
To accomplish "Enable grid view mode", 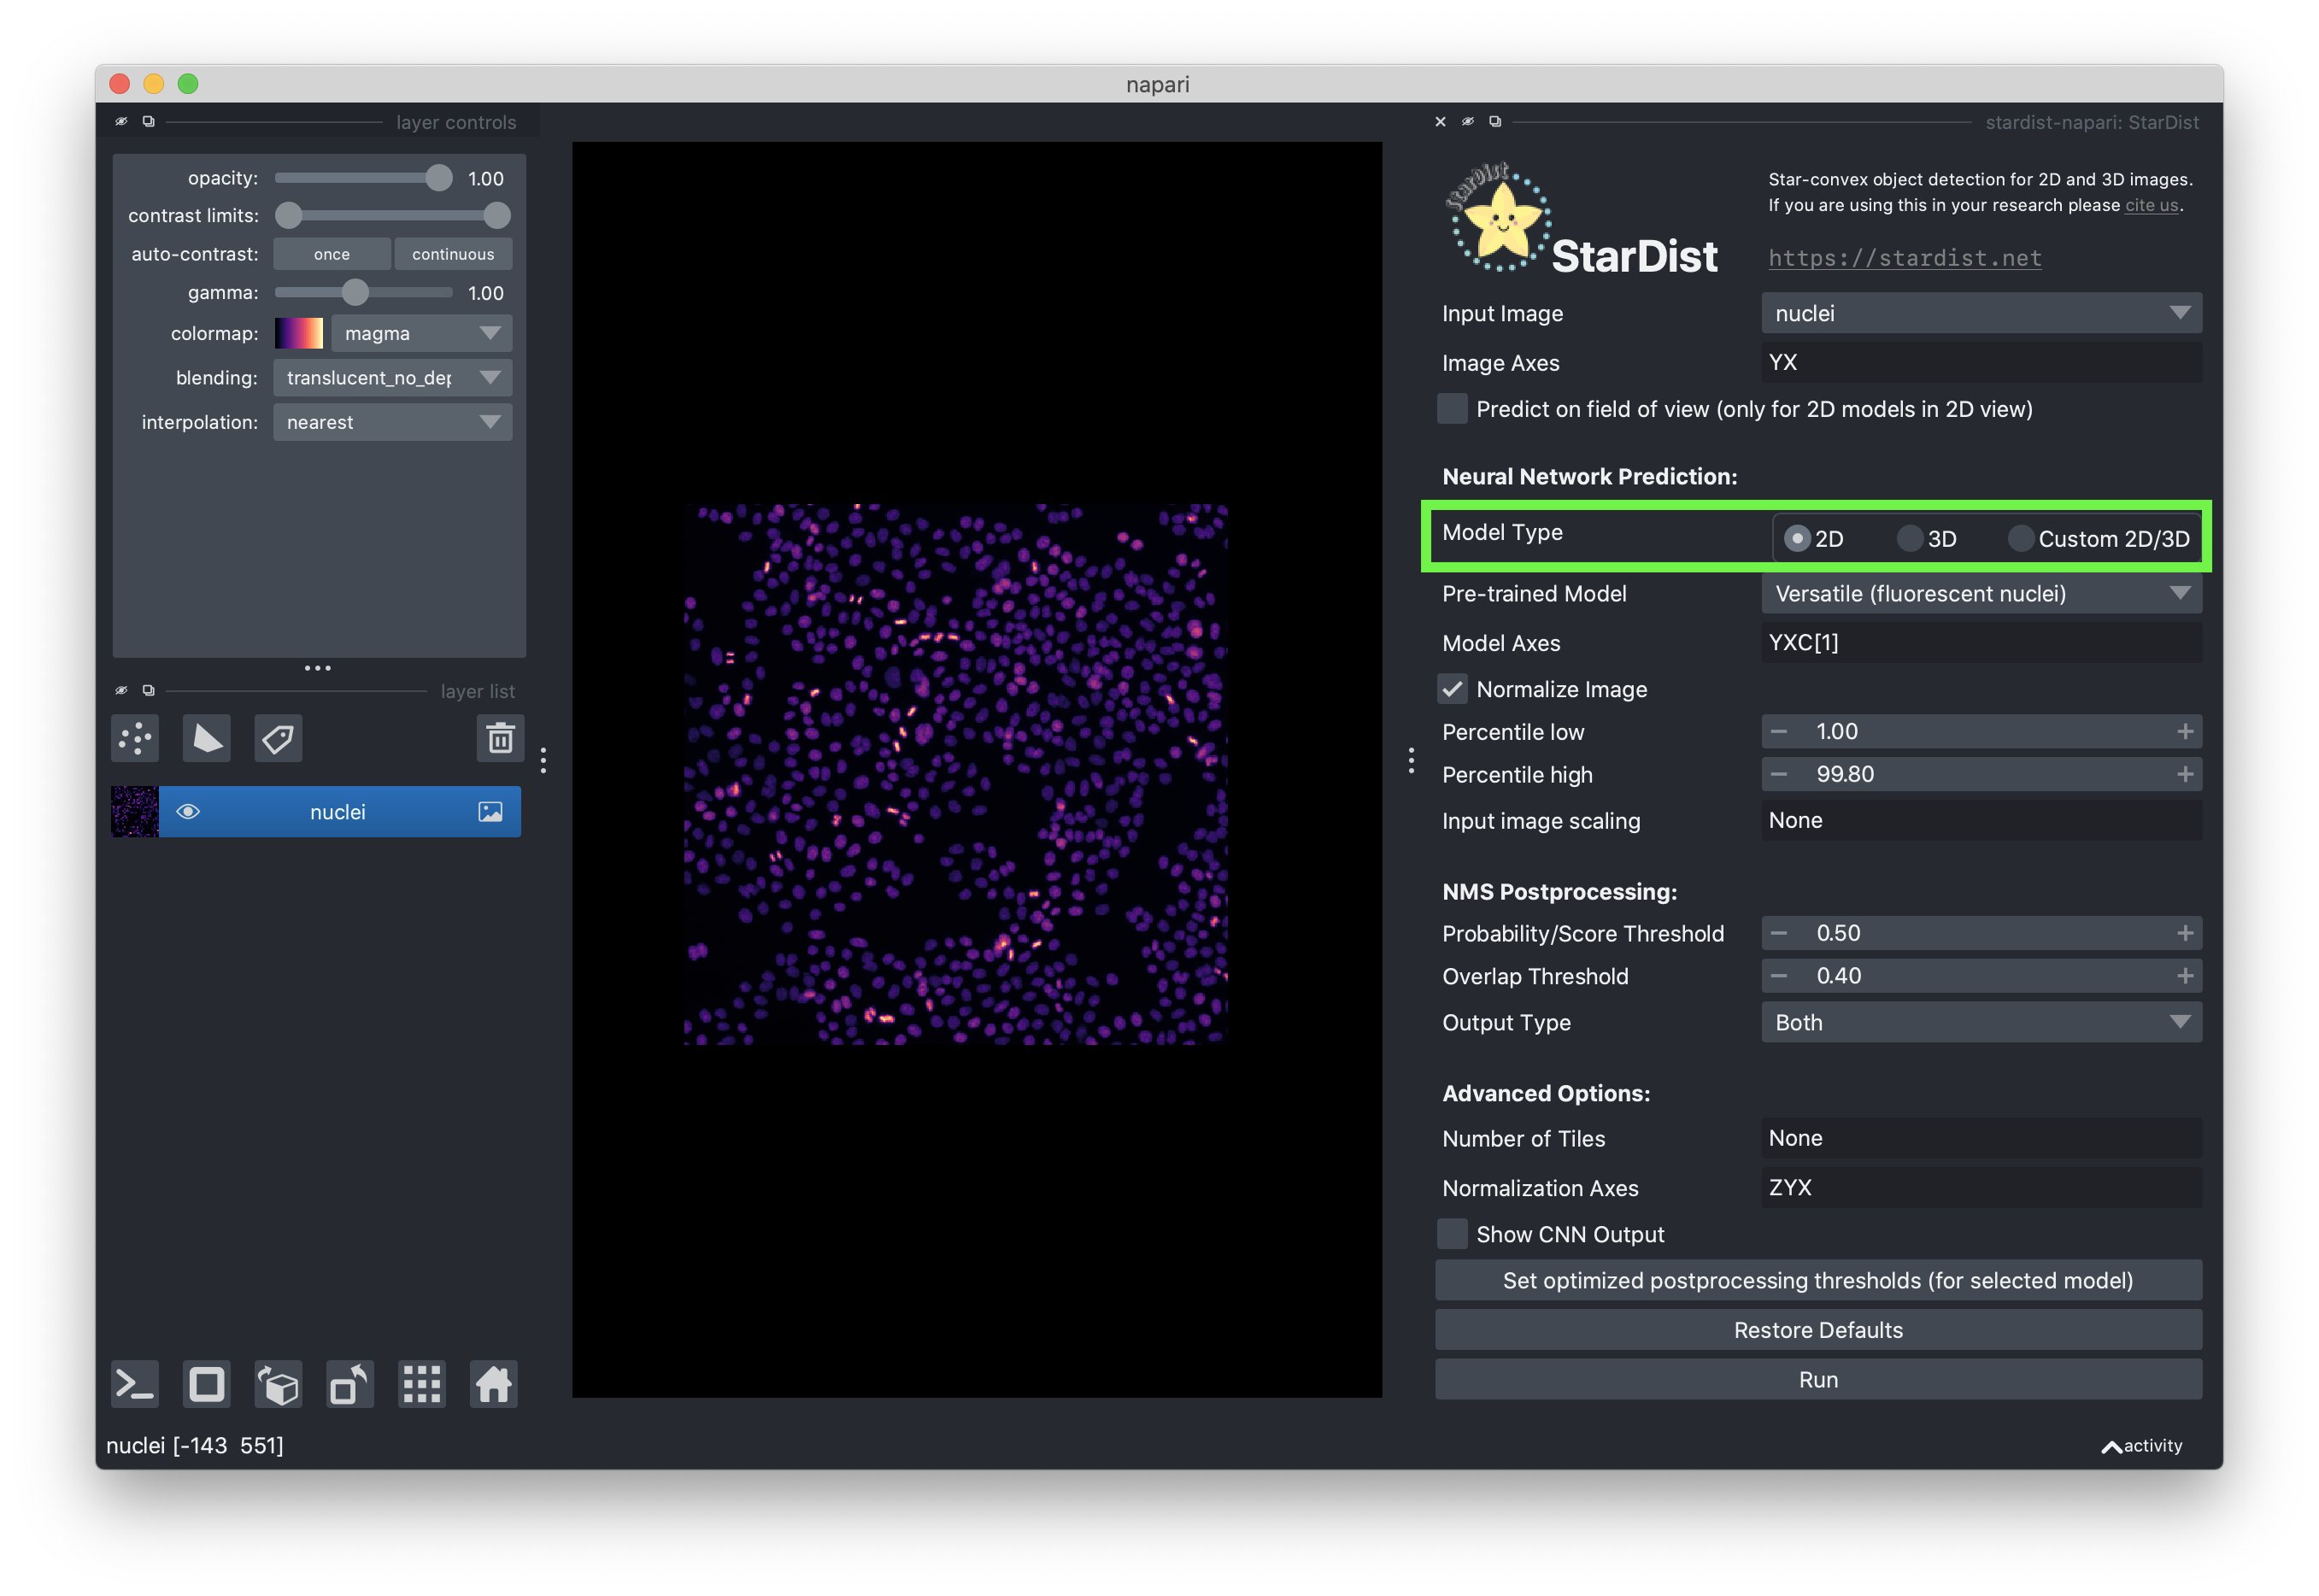I will coord(421,1384).
